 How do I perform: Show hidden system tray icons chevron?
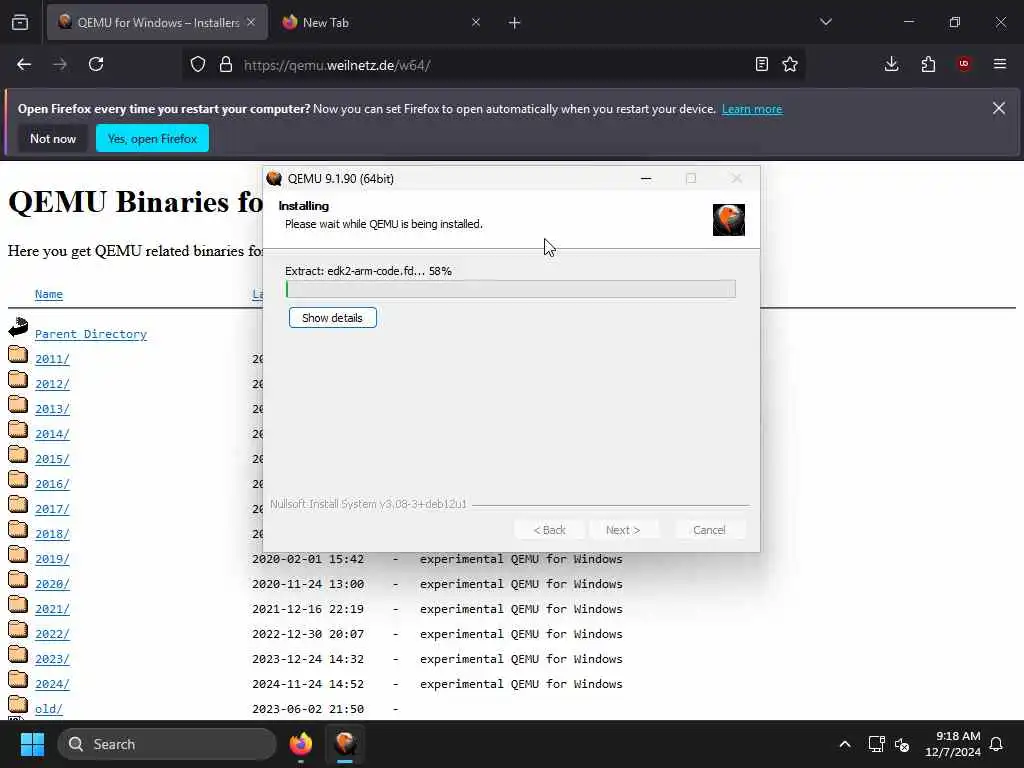point(844,744)
